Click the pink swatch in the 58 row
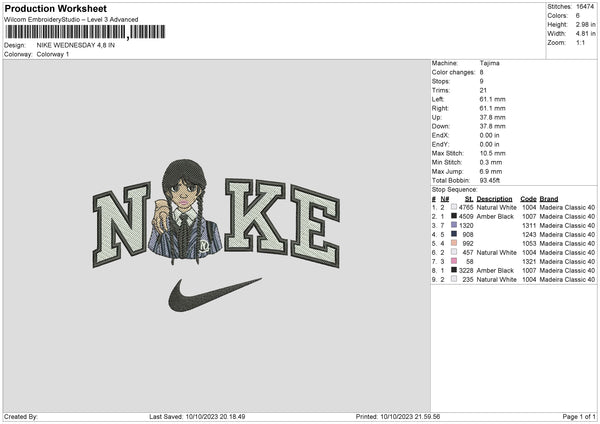Image resolution: width=600 pixels, height=424 pixels. (x=454, y=261)
